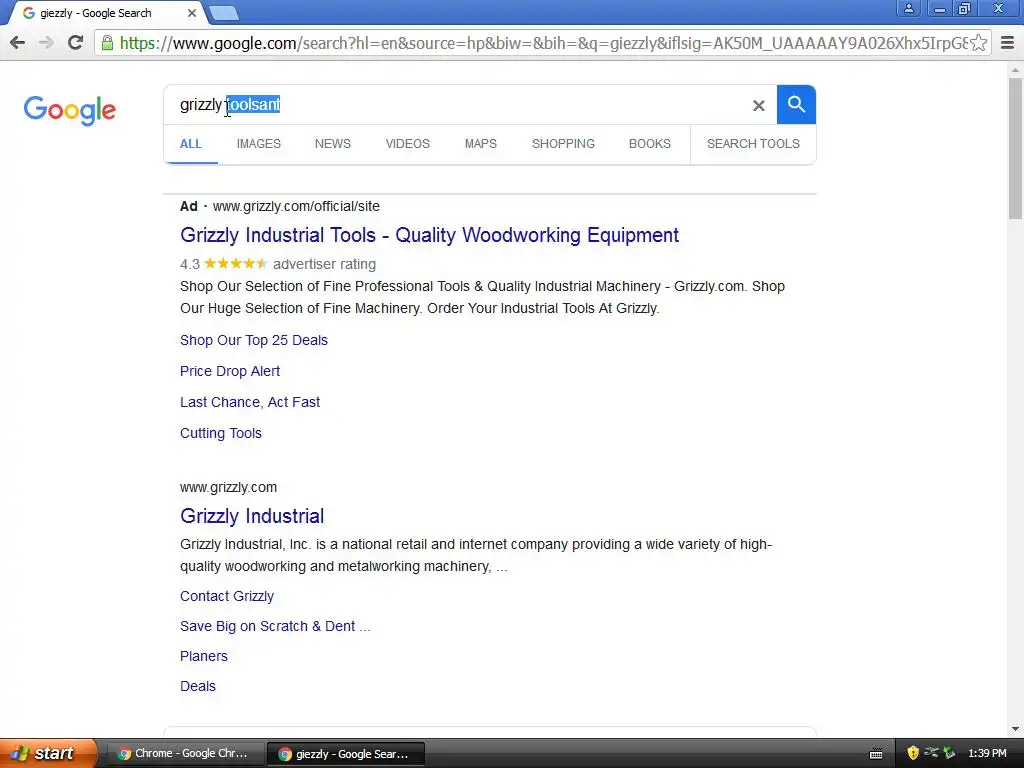Image resolution: width=1024 pixels, height=768 pixels.
Task: Switch to the IMAGES tab
Action: pos(259,144)
